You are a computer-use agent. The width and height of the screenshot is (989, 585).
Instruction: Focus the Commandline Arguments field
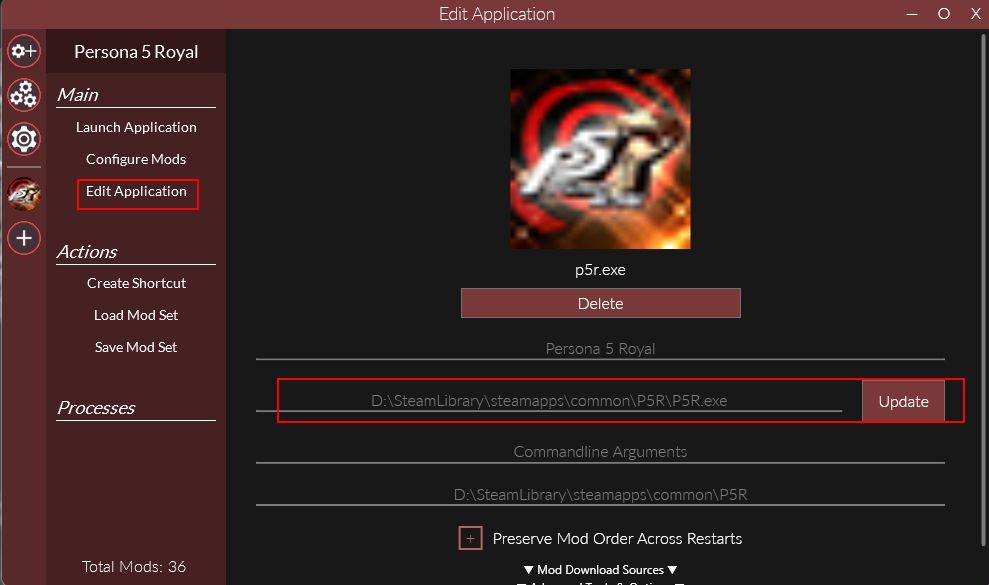pos(600,452)
